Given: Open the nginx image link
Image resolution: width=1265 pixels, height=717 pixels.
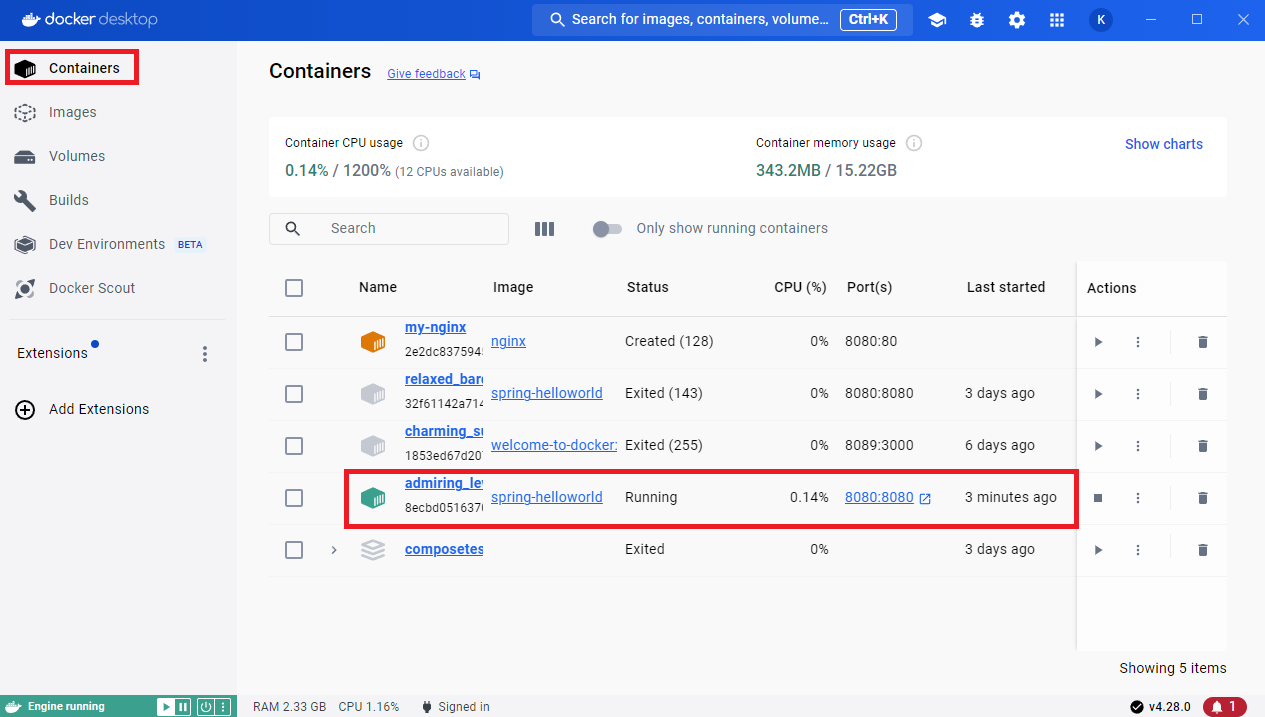Looking at the screenshot, I should point(508,341).
